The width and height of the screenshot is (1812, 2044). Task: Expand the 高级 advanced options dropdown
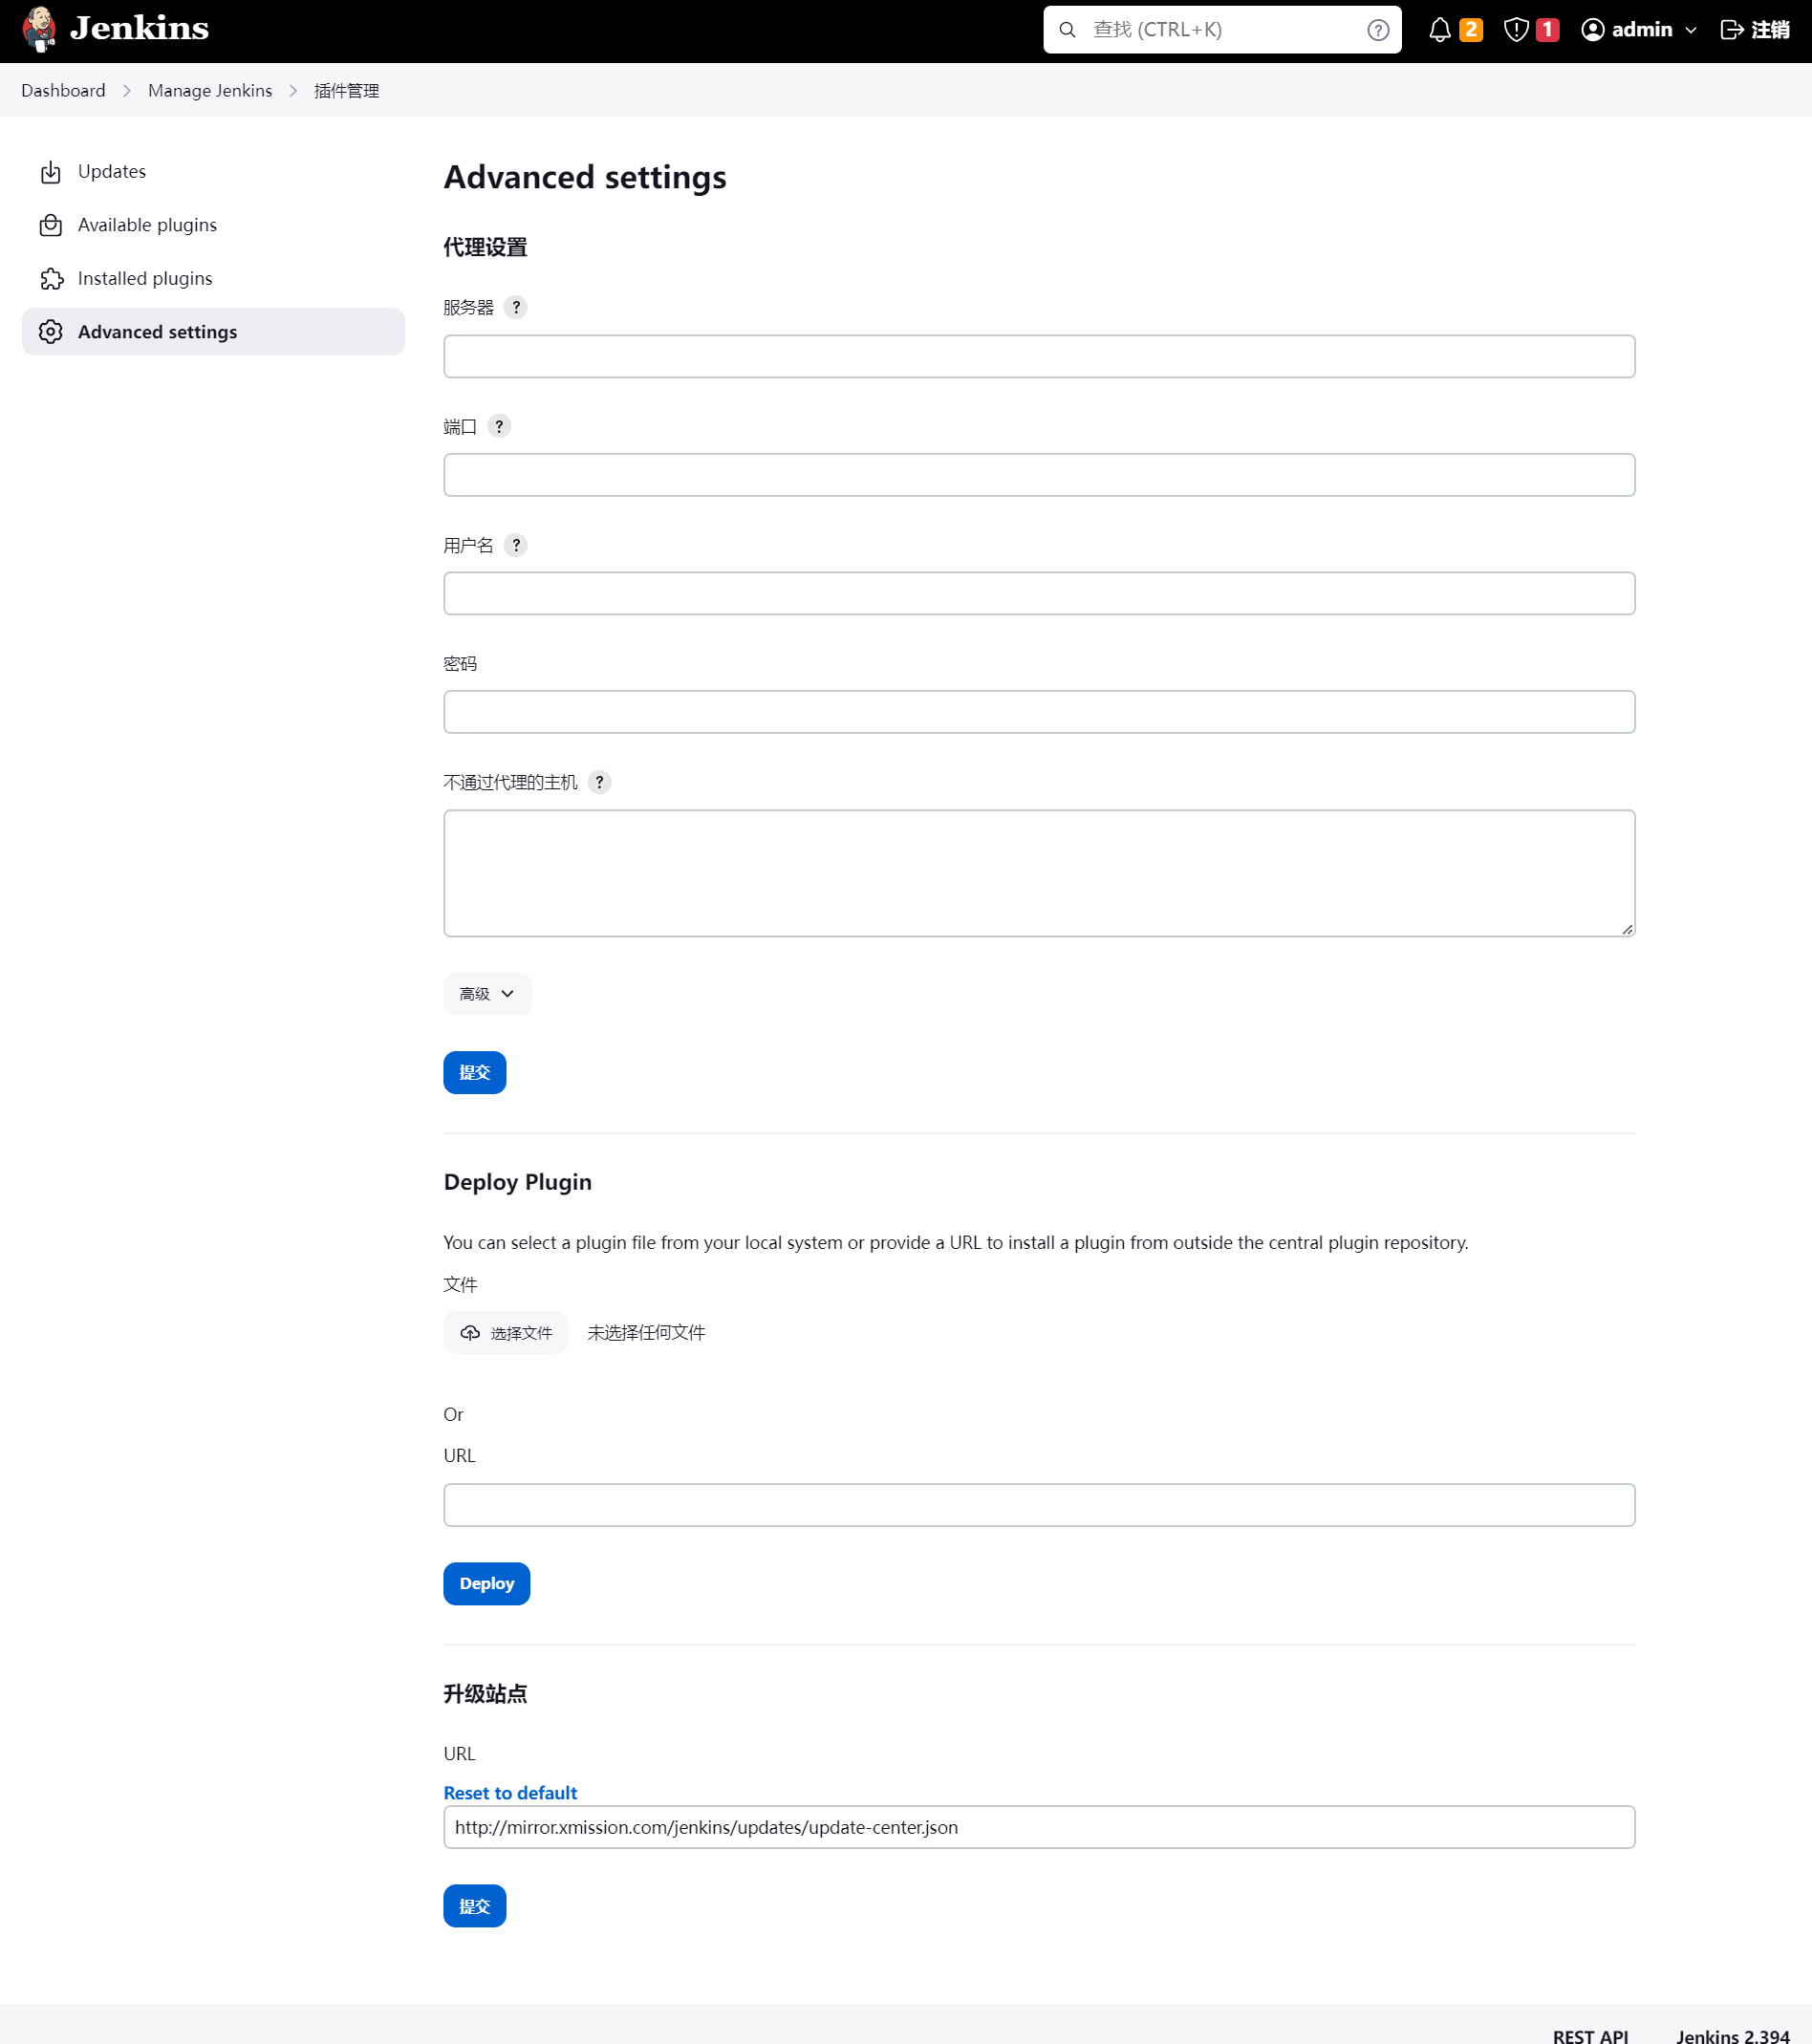487,993
